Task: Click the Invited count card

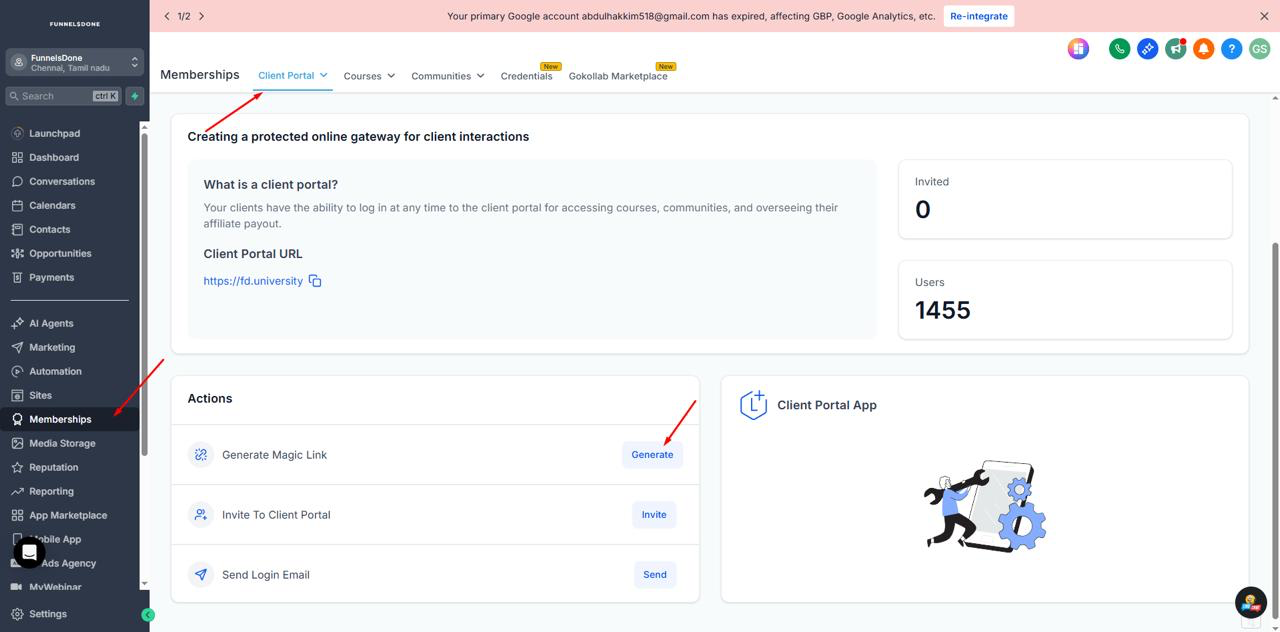Action: click(1065, 199)
